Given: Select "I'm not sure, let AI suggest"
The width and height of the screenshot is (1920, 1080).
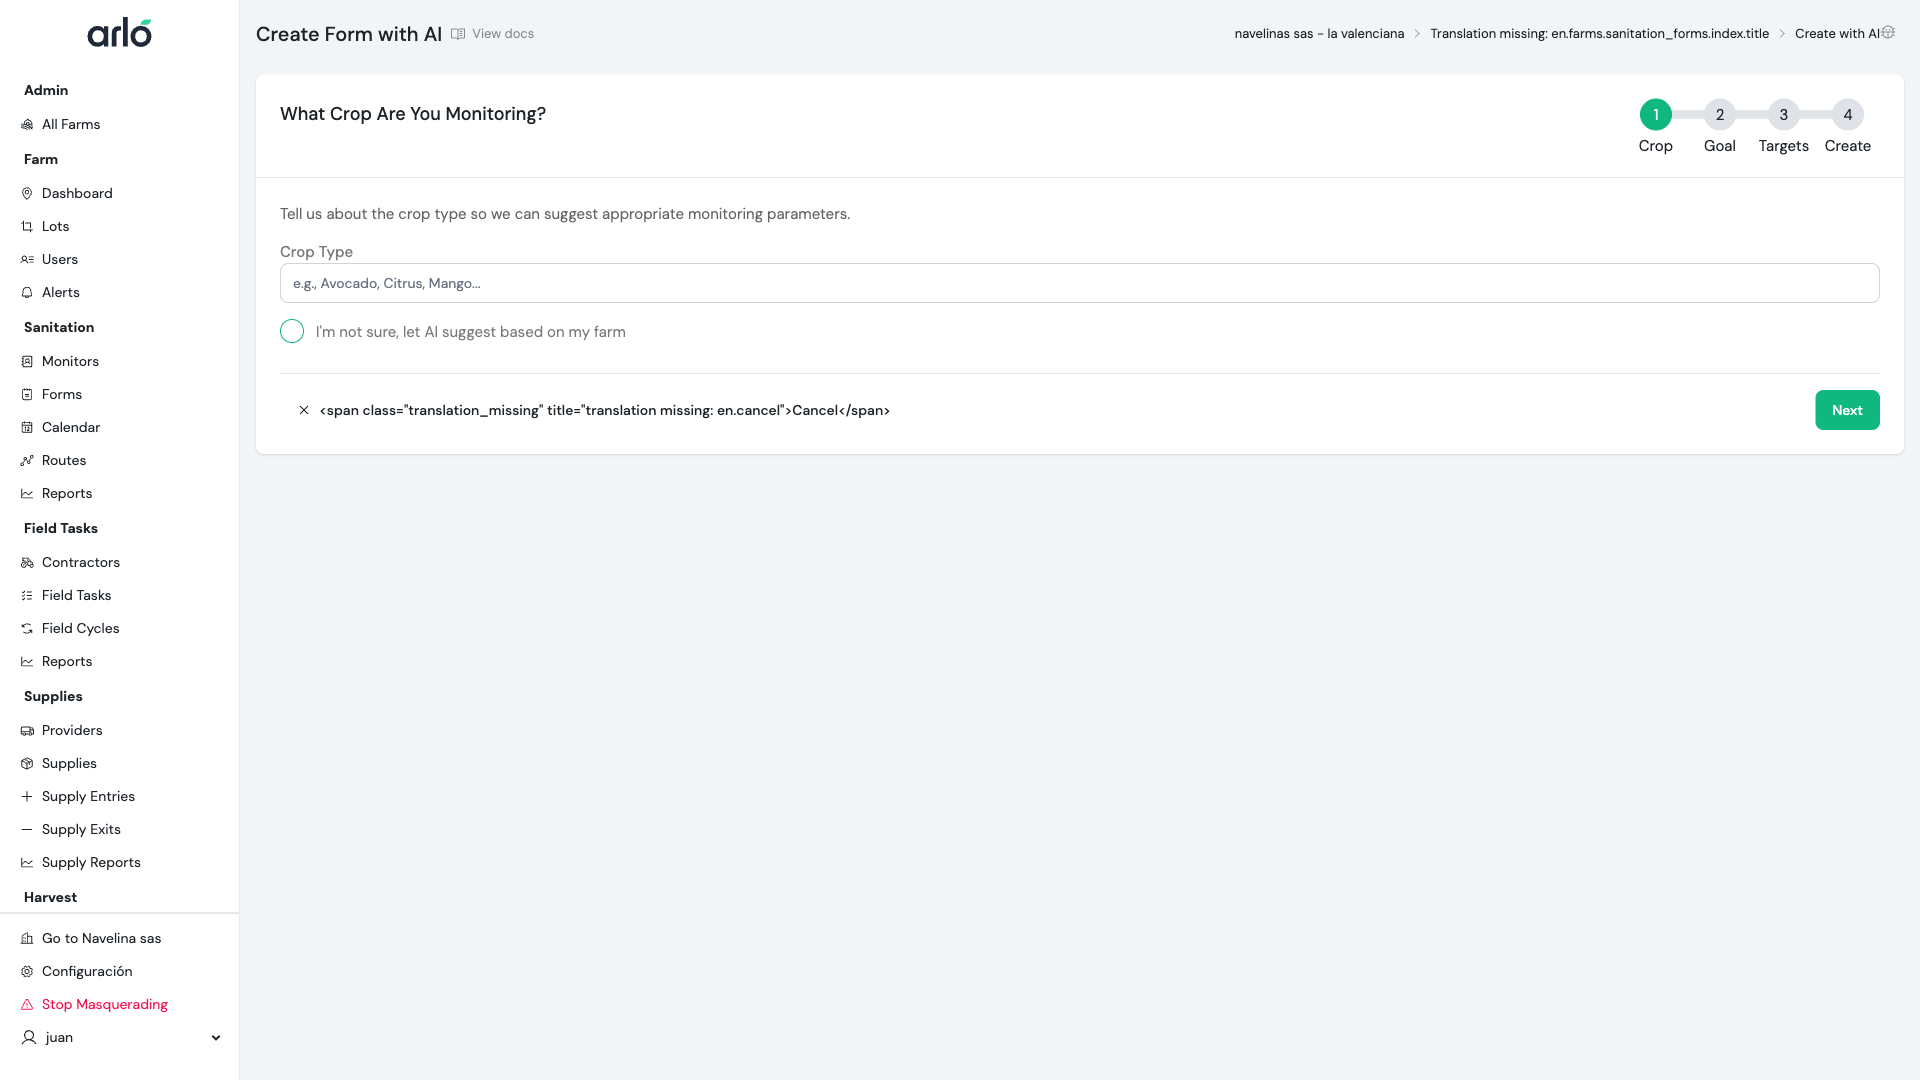Looking at the screenshot, I should click(x=291, y=331).
